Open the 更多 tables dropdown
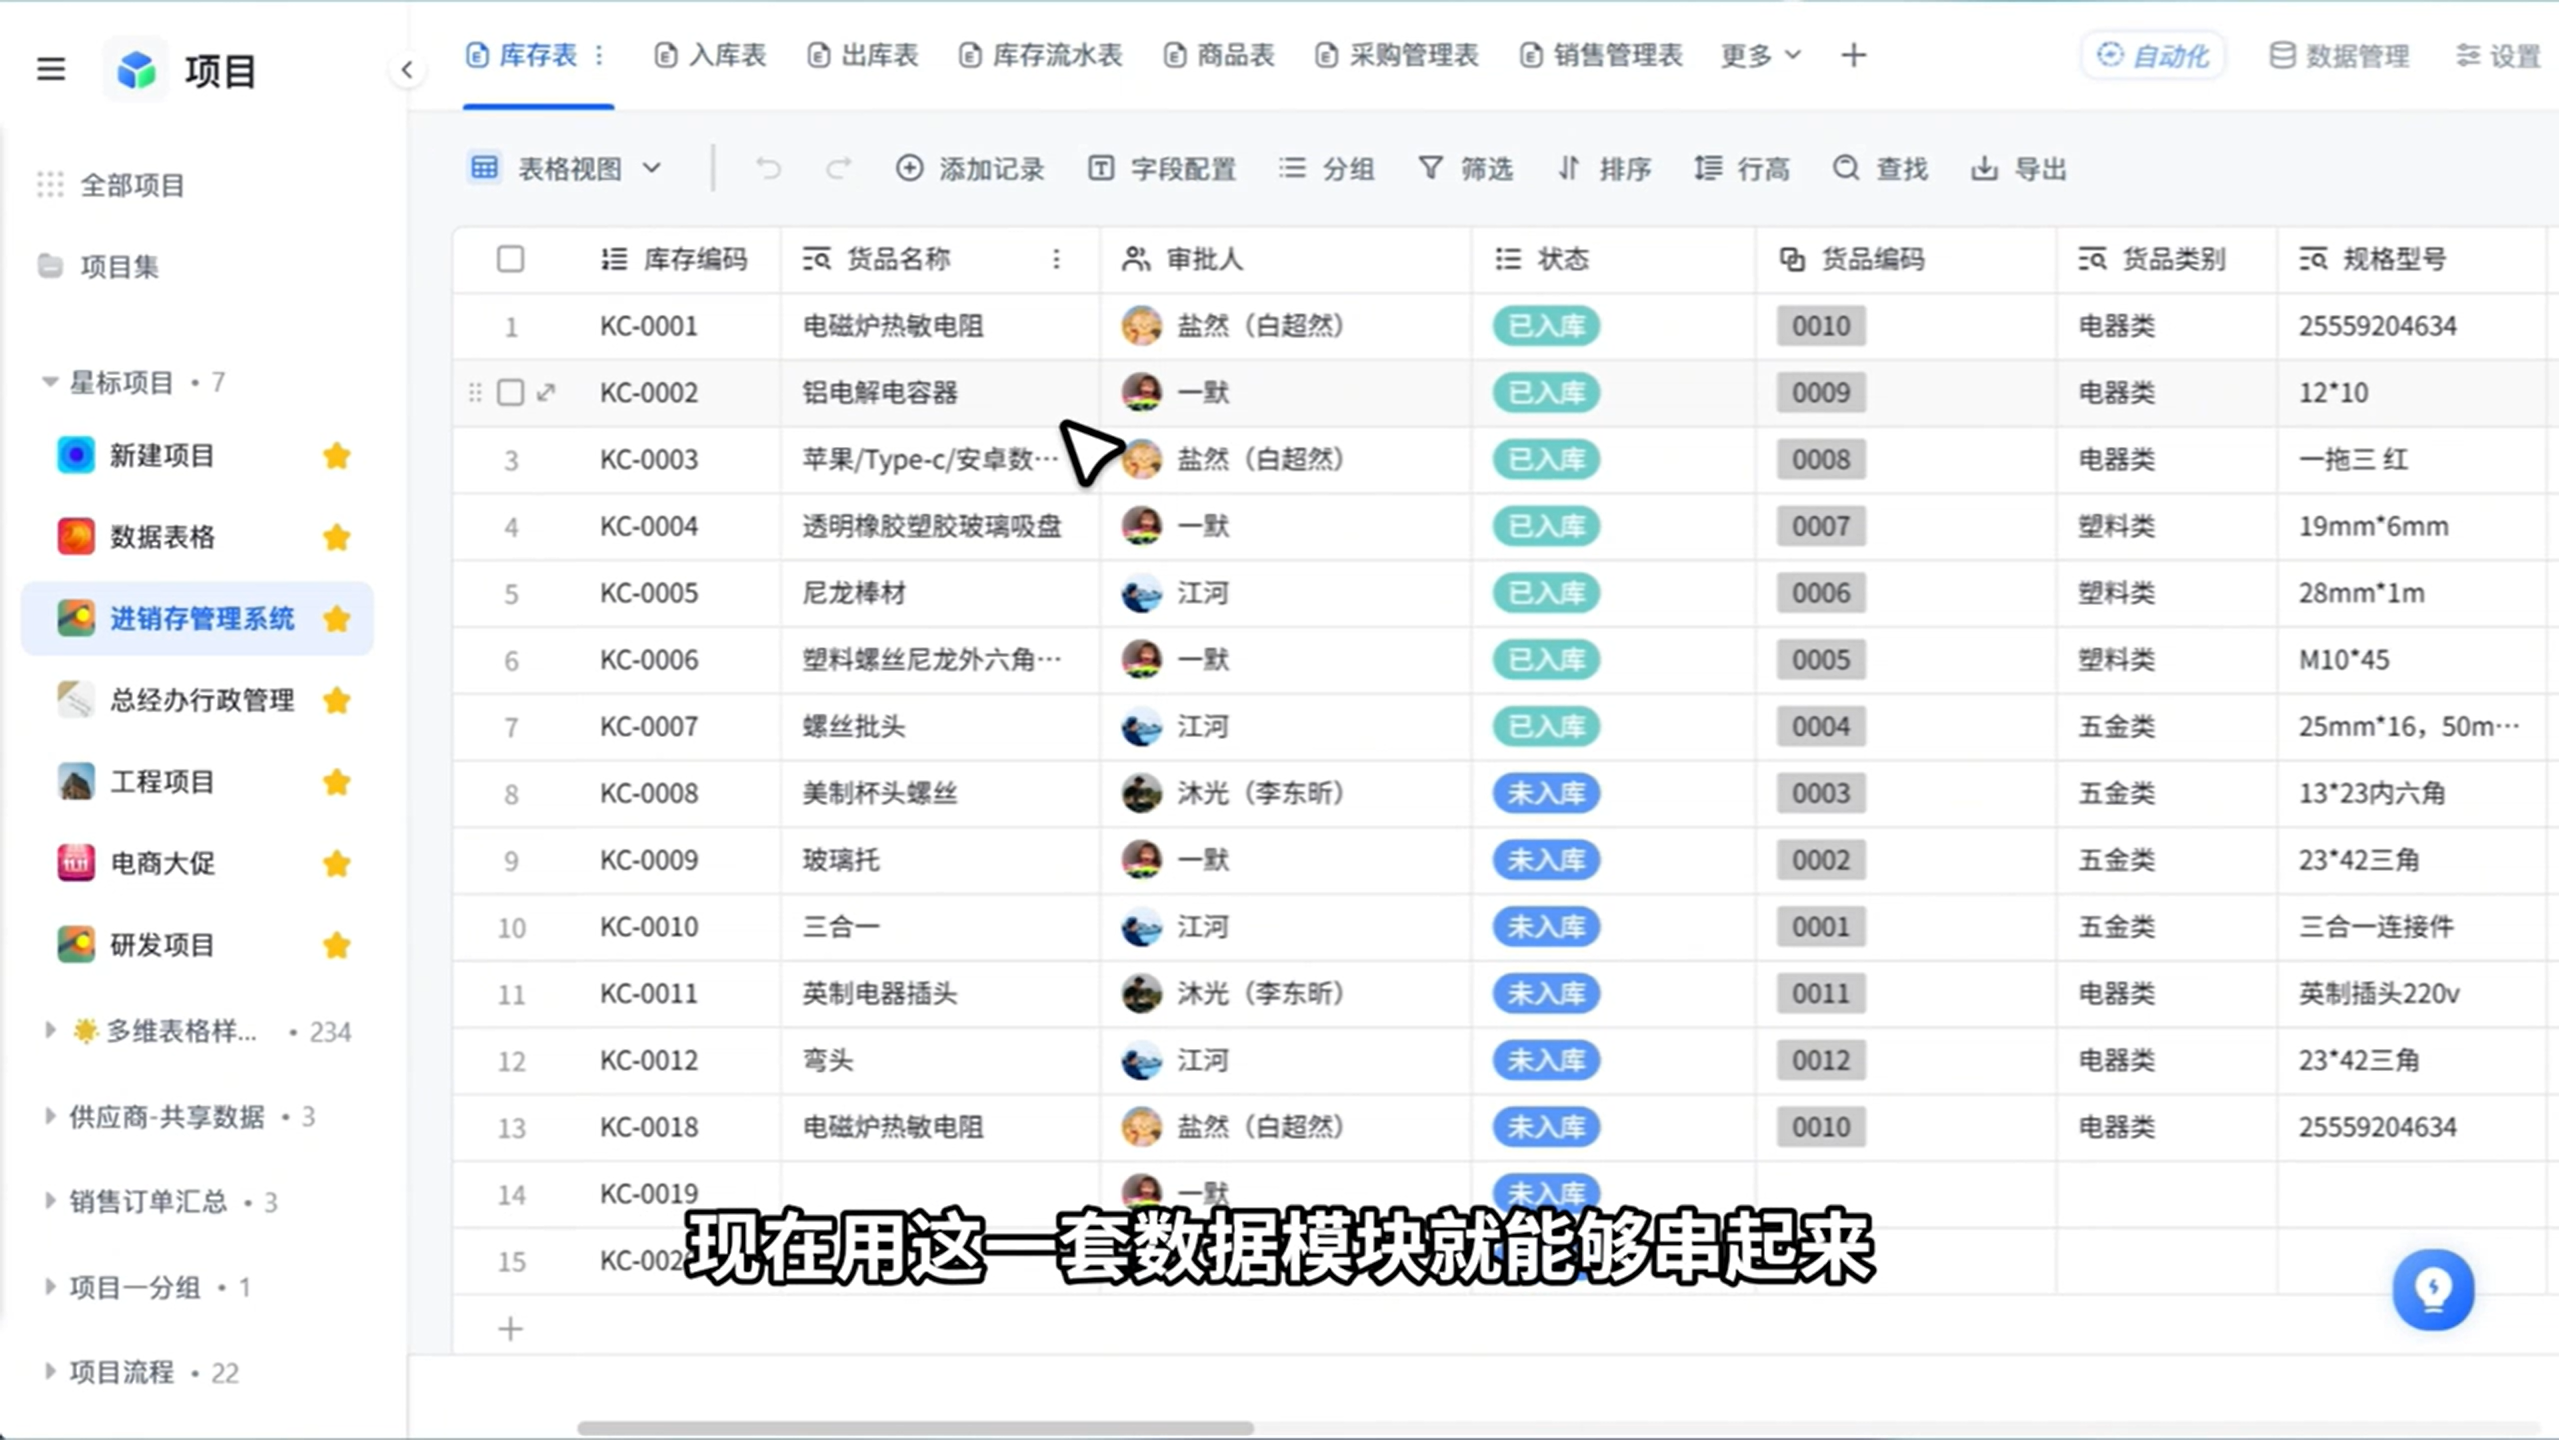Screen dimensions: 2559x1440 1760,55
